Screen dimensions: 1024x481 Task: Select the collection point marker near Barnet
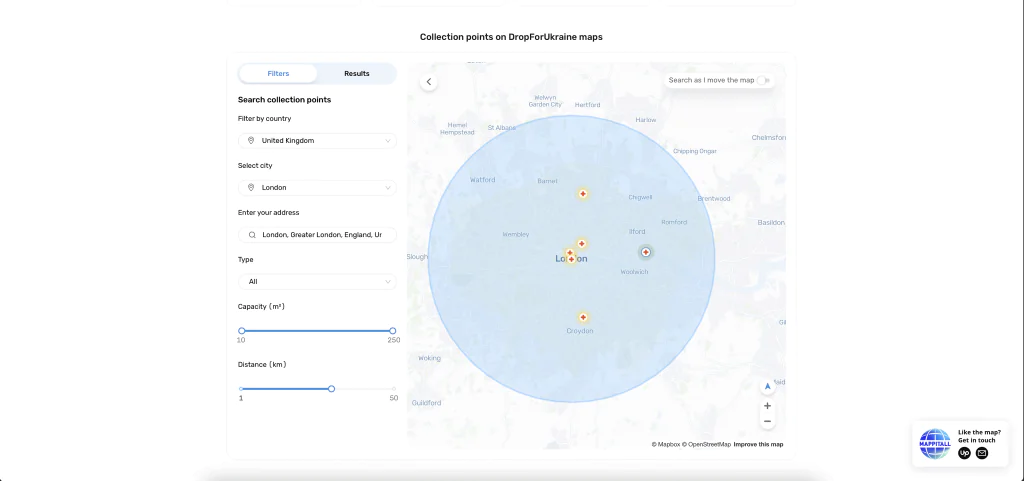pyautogui.click(x=583, y=194)
